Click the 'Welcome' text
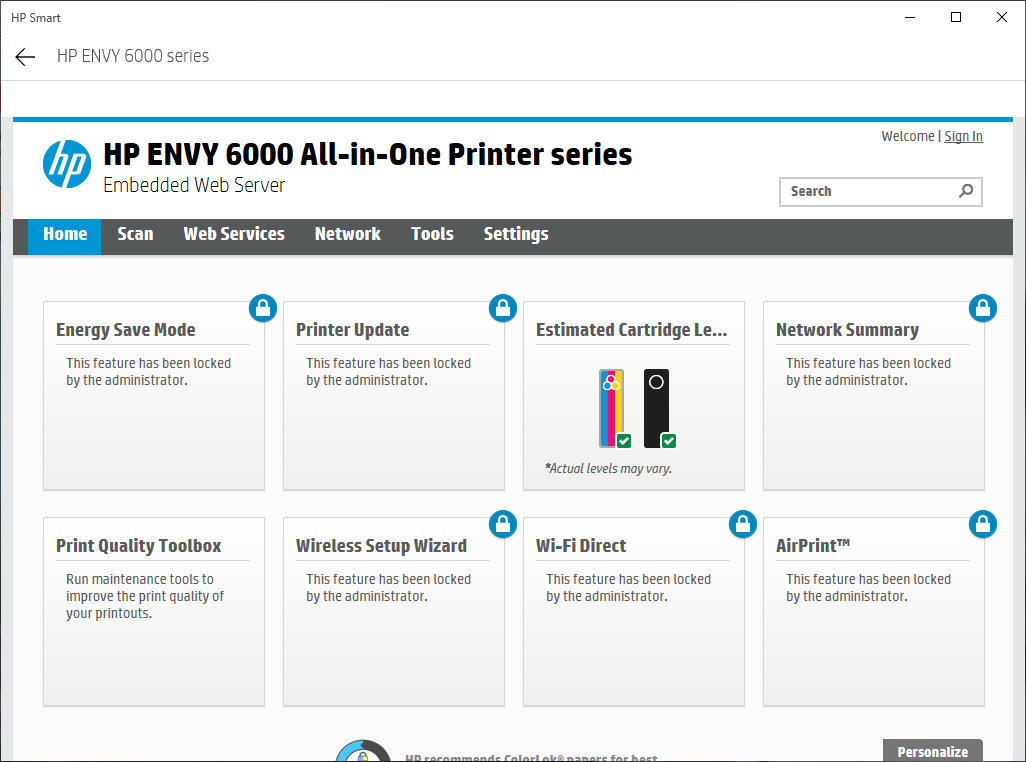This screenshot has width=1026, height=762. [x=908, y=136]
